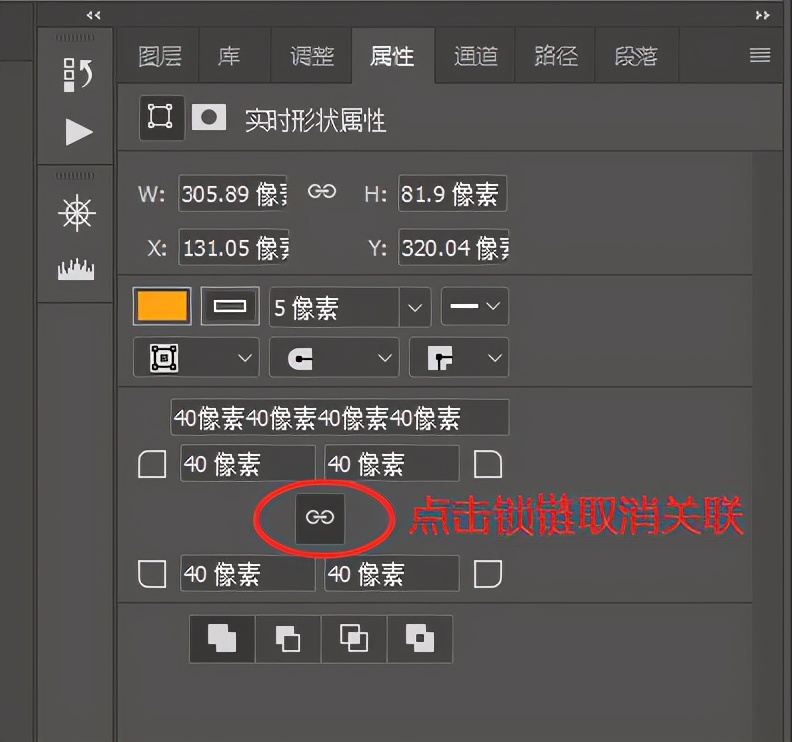
Task: Click the top-left corner radius icon
Action: [x=152, y=464]
